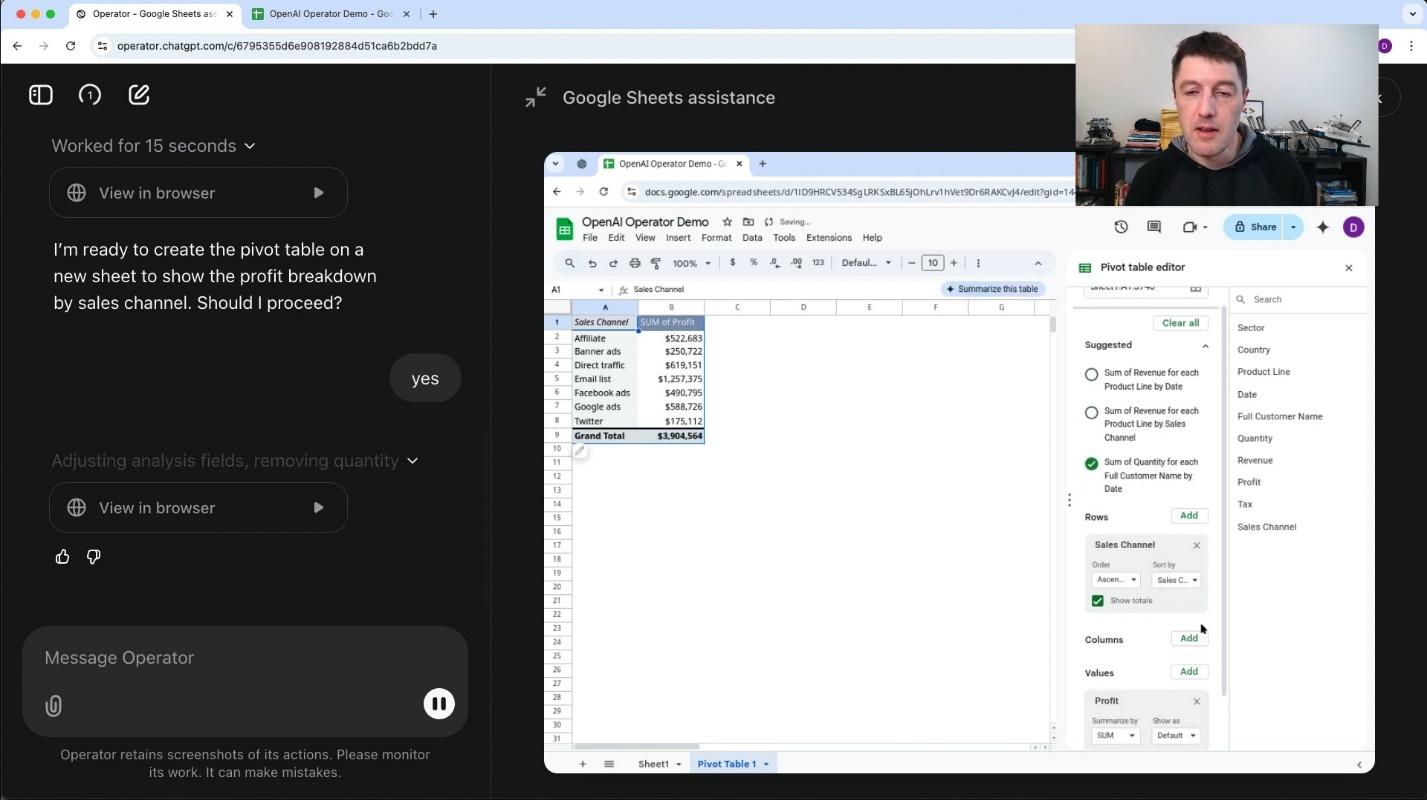Open version history clock icon in Sheets

1121,227
